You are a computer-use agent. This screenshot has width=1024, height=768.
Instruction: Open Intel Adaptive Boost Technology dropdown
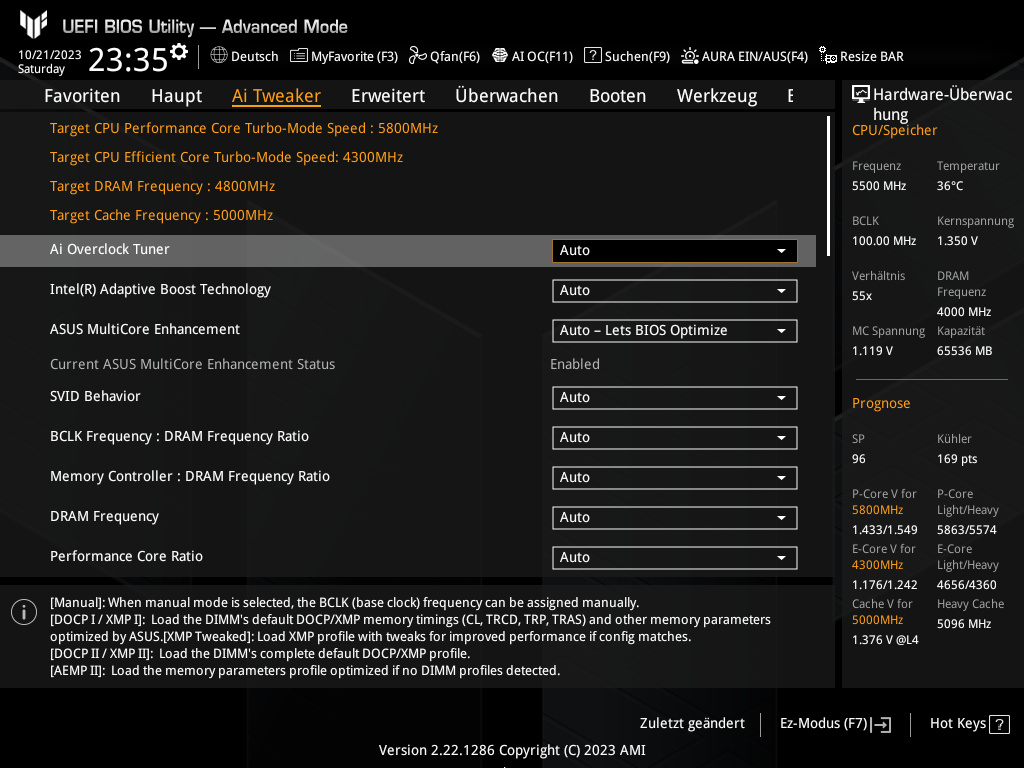674,291
